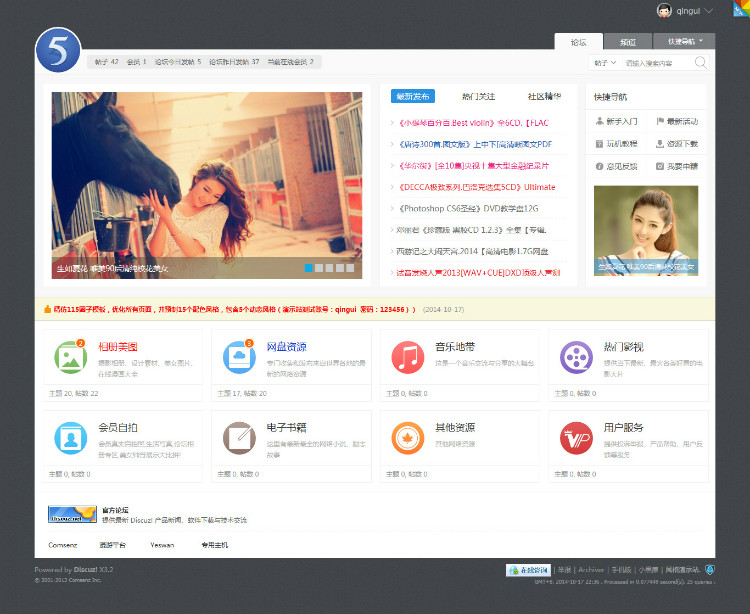This screenshot has width=750, height=614.
Task: Select the 社区精华 tab
Action: tap(544, 97)
